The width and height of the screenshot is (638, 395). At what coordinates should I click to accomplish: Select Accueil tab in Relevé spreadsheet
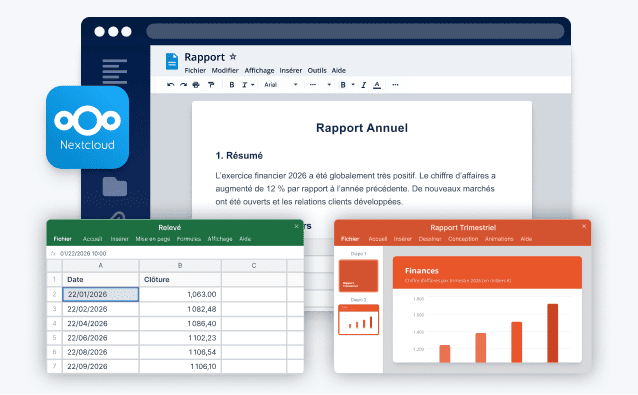pos(92,239)
